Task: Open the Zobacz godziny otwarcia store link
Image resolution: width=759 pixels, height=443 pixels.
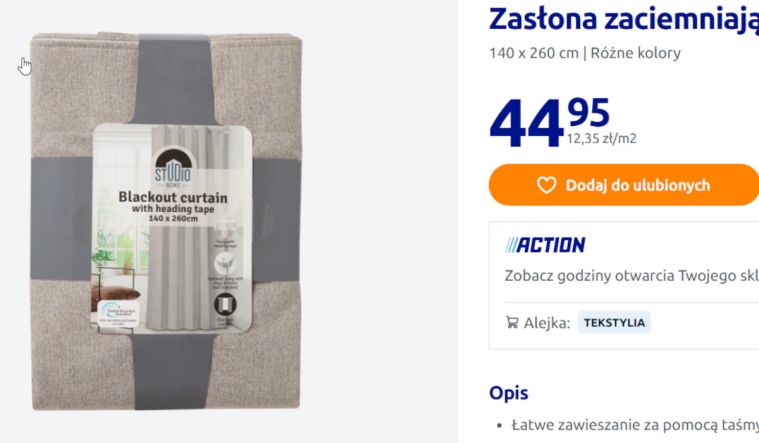Action: 632,275
